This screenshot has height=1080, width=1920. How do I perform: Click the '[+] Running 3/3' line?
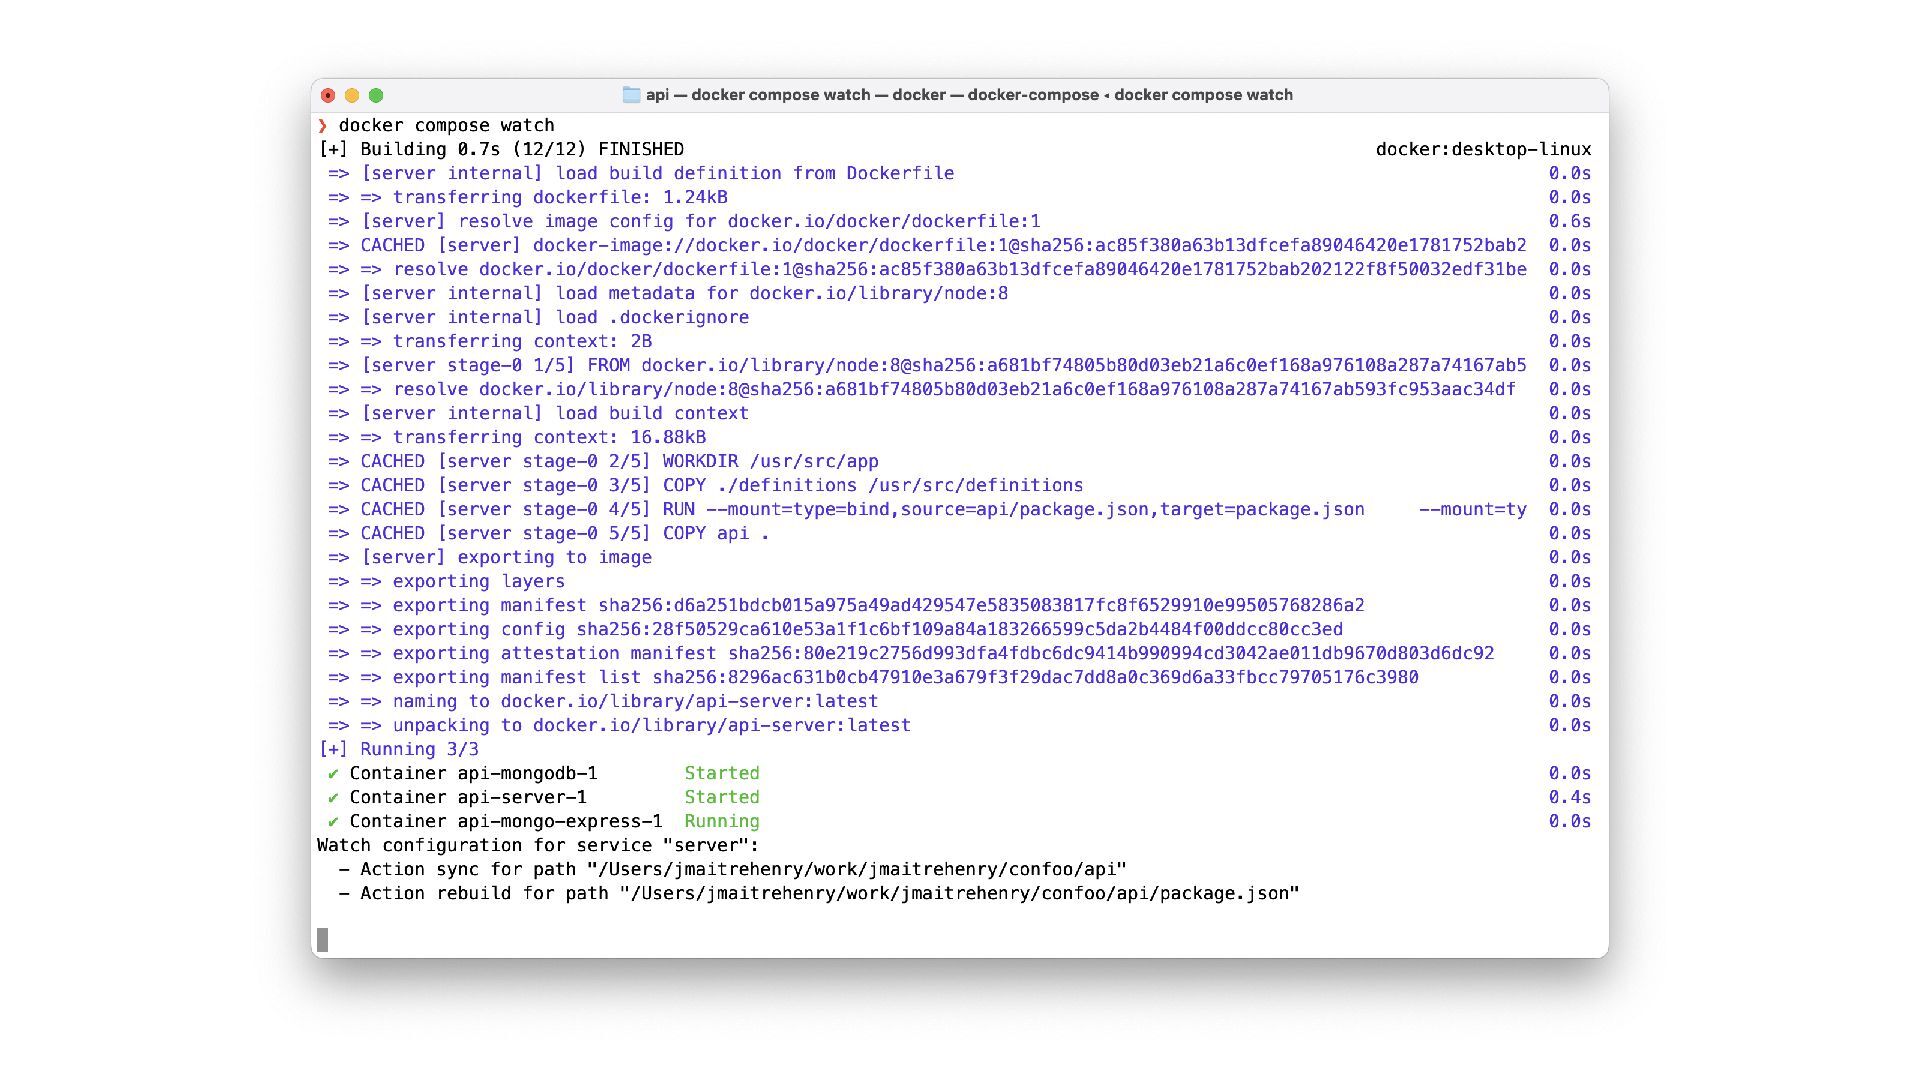[398, 749]
